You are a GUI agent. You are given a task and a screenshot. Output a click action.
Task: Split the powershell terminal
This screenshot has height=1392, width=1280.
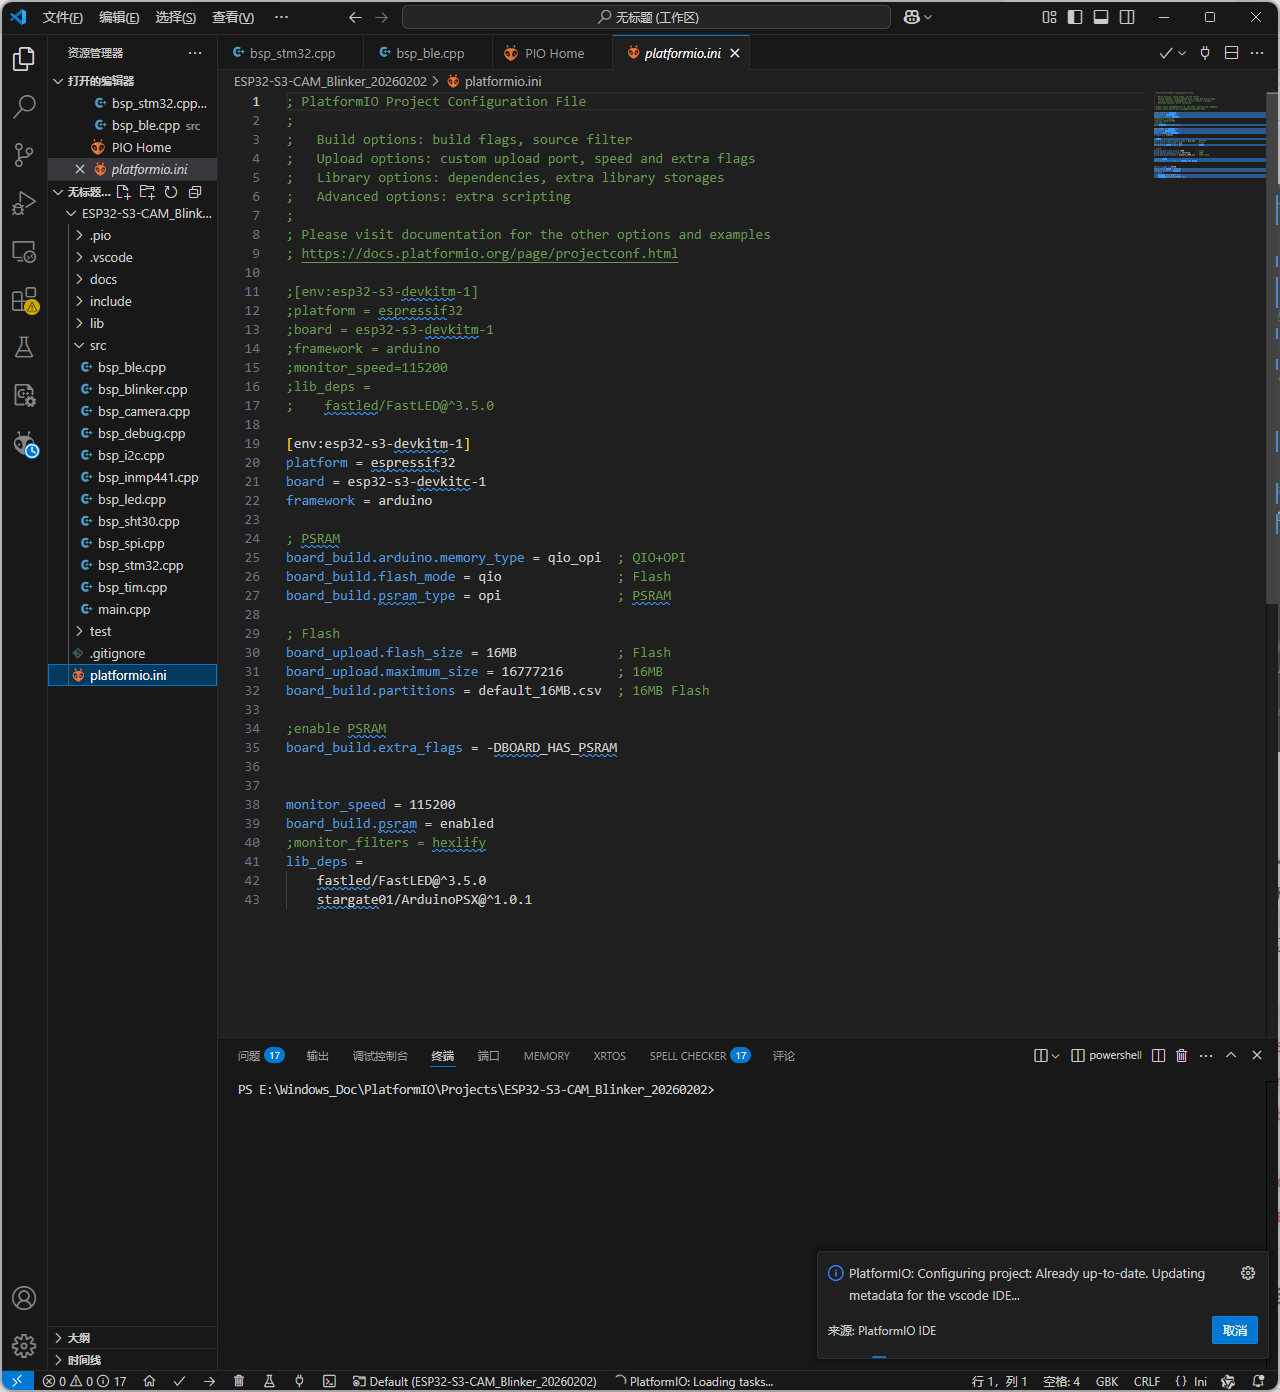point(1158,1055)
